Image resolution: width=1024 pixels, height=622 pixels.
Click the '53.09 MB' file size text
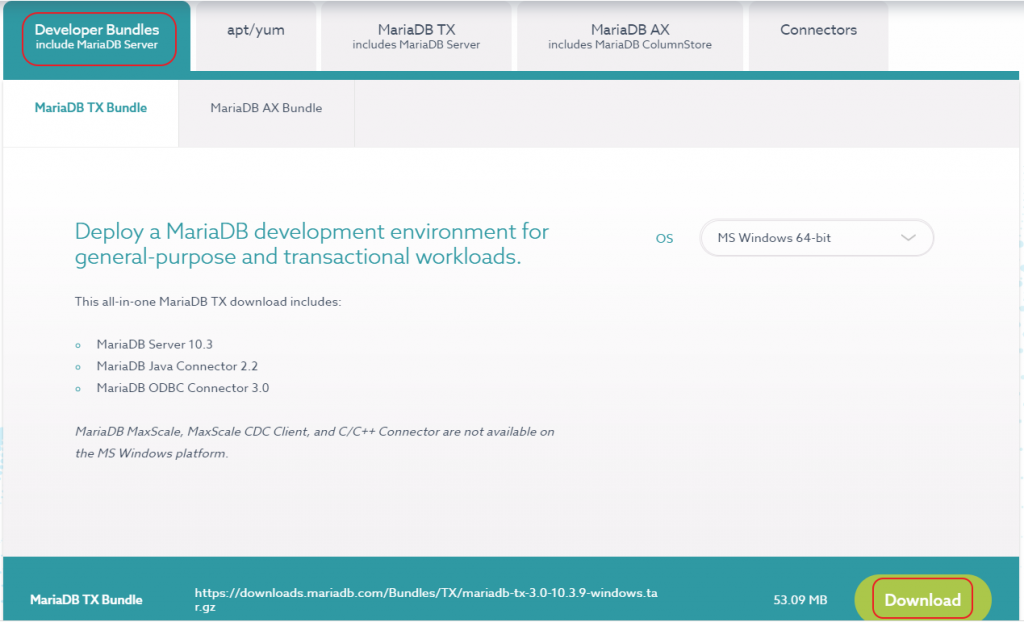pos(800,600)
